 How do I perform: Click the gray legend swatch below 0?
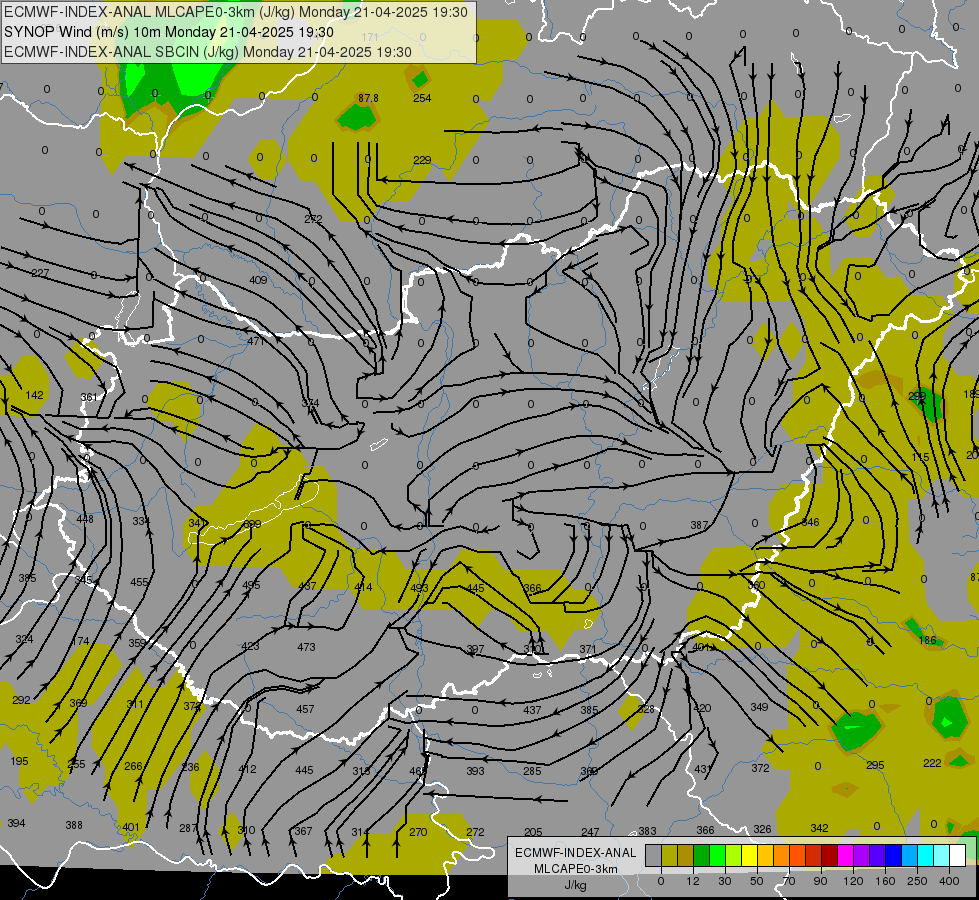(653, 855)
